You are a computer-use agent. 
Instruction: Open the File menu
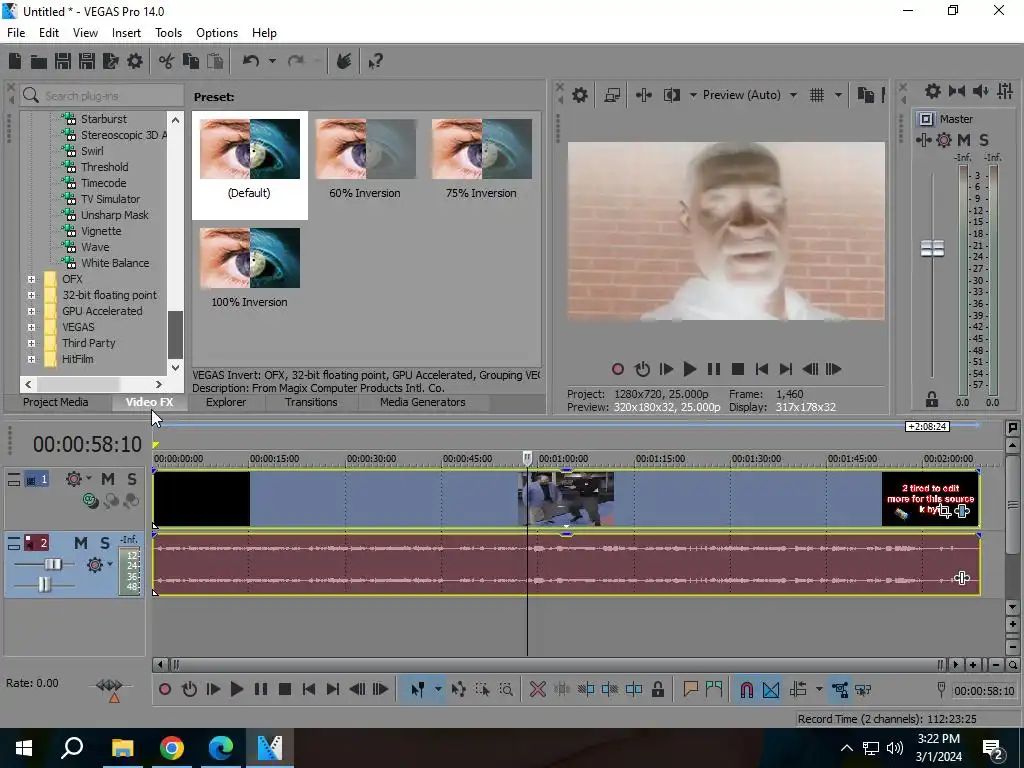point(16,33)
